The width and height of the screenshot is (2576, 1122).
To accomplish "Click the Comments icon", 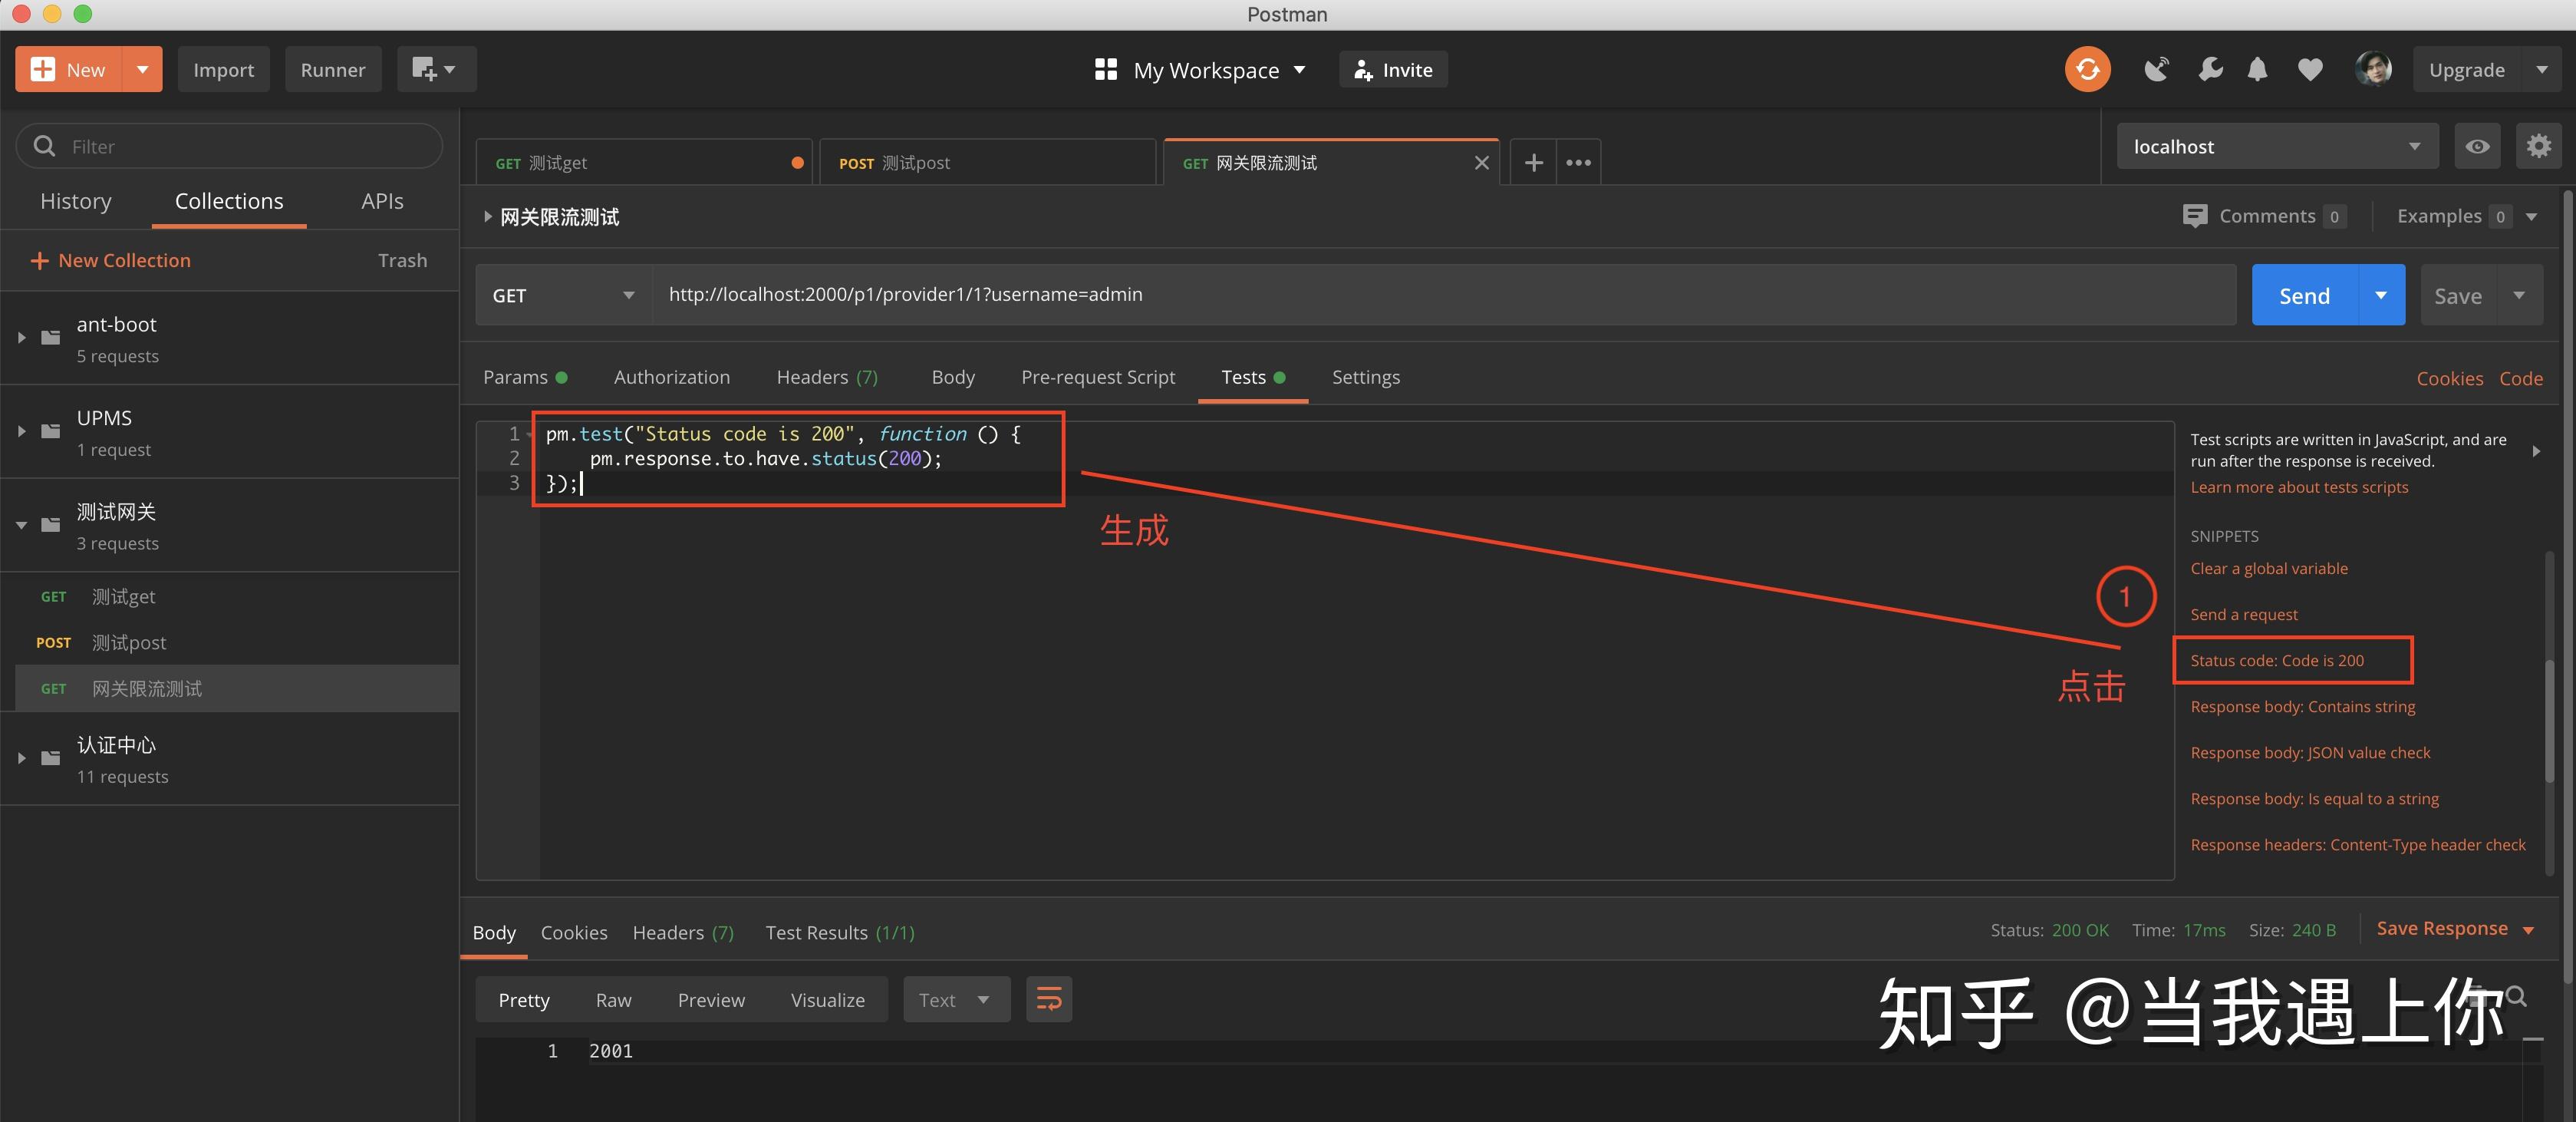I will point(2194,216).
